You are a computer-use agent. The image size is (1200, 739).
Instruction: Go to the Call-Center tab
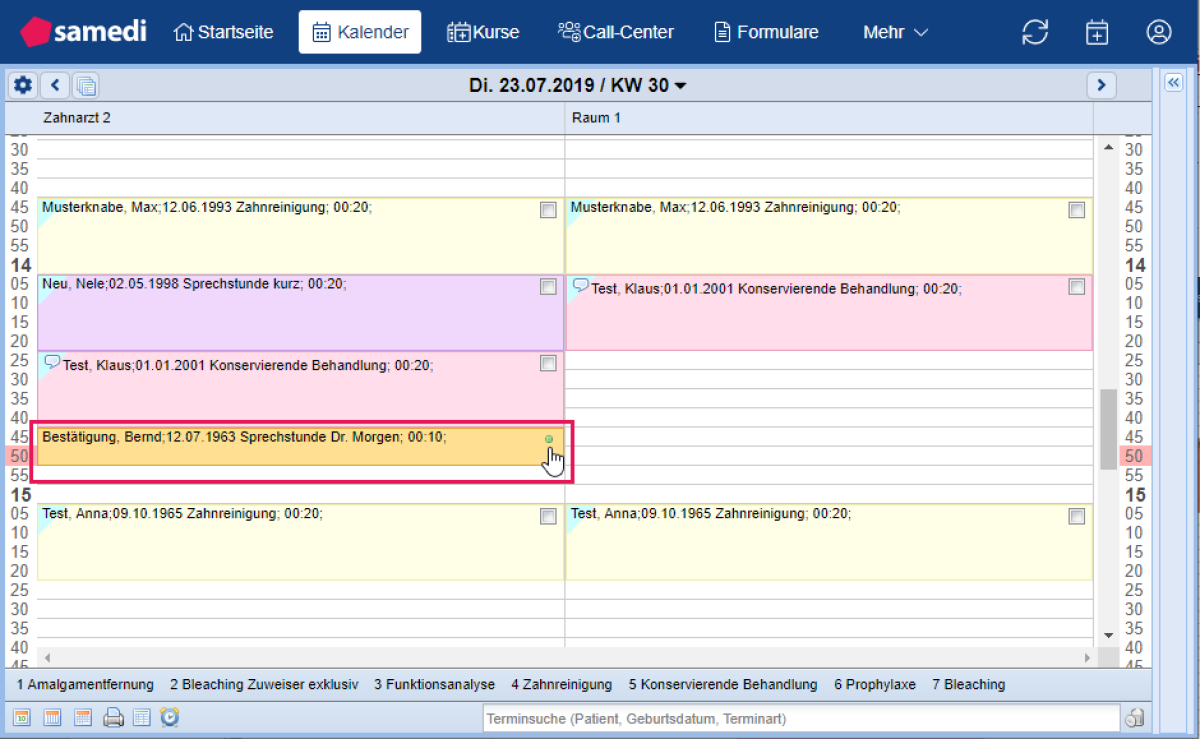616,32
